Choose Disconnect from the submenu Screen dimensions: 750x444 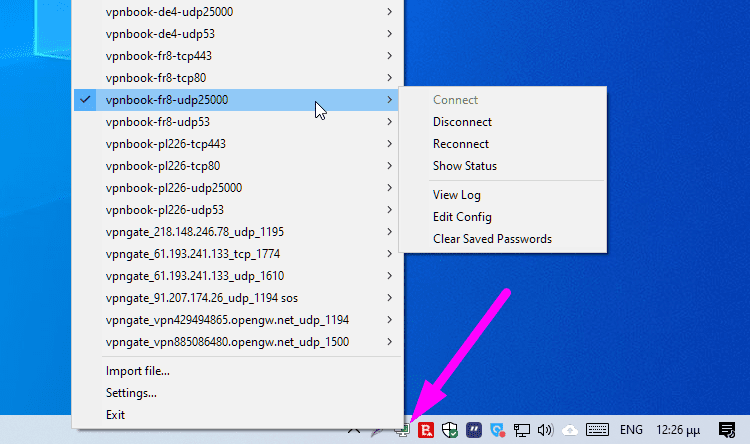pos(462,122)
